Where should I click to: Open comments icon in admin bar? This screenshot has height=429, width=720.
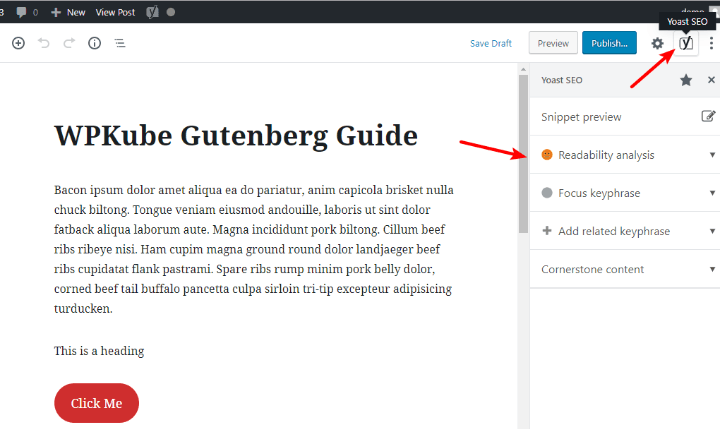(x=21, y=12)
